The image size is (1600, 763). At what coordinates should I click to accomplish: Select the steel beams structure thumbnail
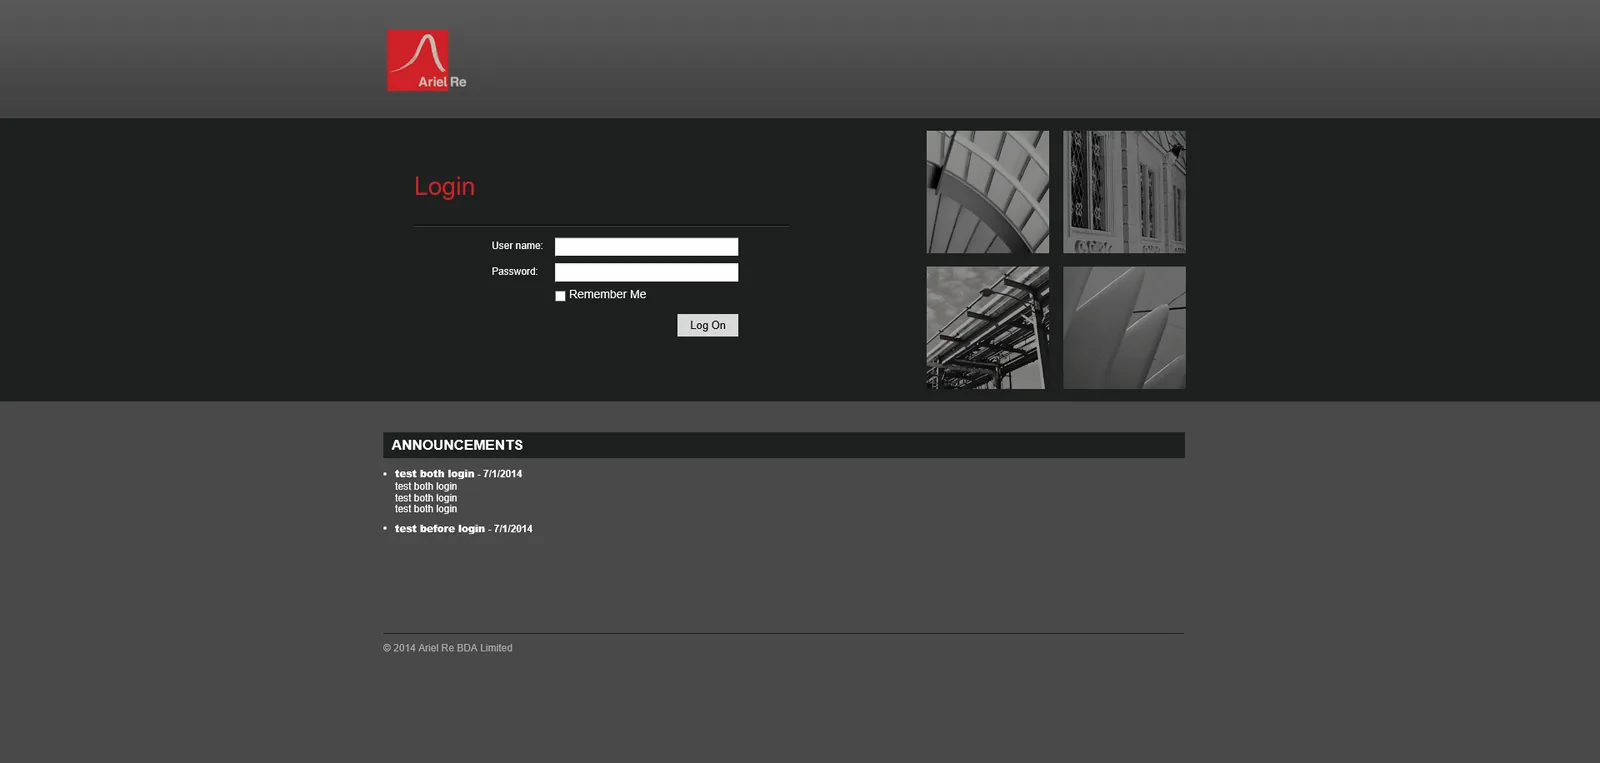pyautogui.click(x=987, y=327)
